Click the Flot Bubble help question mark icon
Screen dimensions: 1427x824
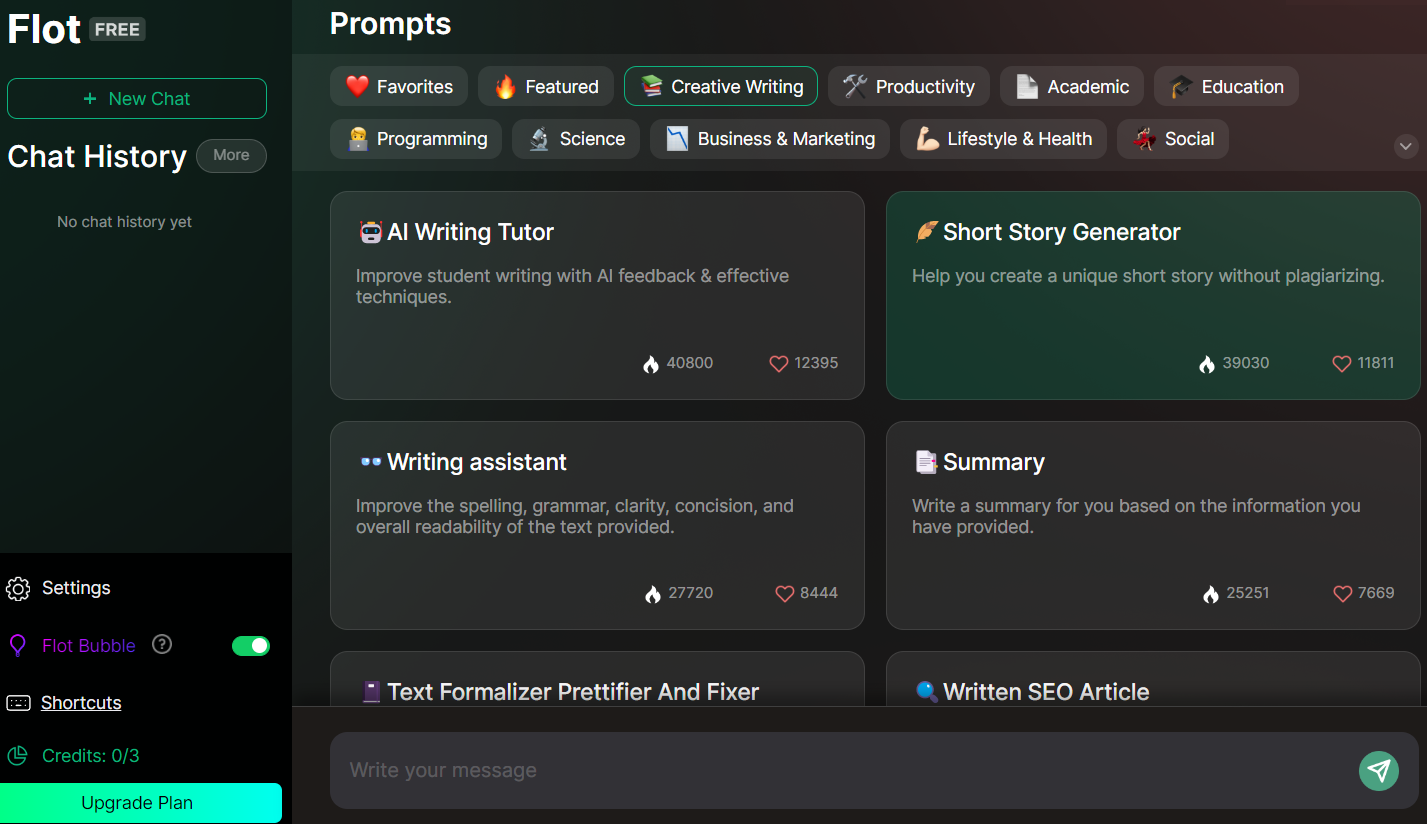[x=162, y=644]
